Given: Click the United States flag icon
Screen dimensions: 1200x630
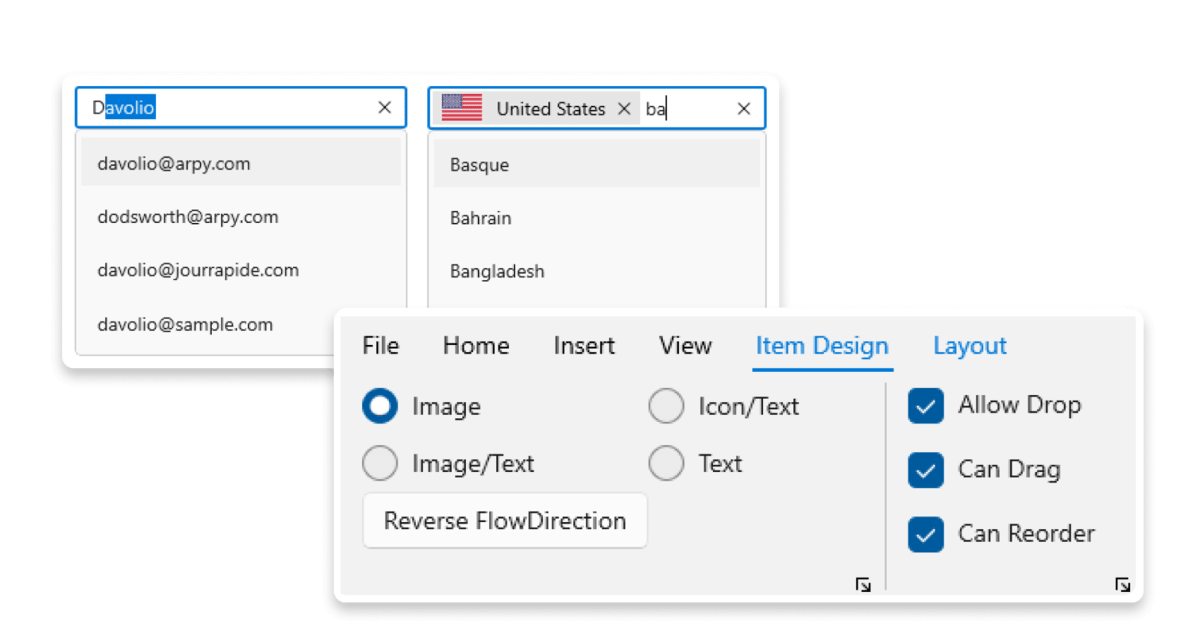Looking at the screenshot, I should (x=462, y=108).
